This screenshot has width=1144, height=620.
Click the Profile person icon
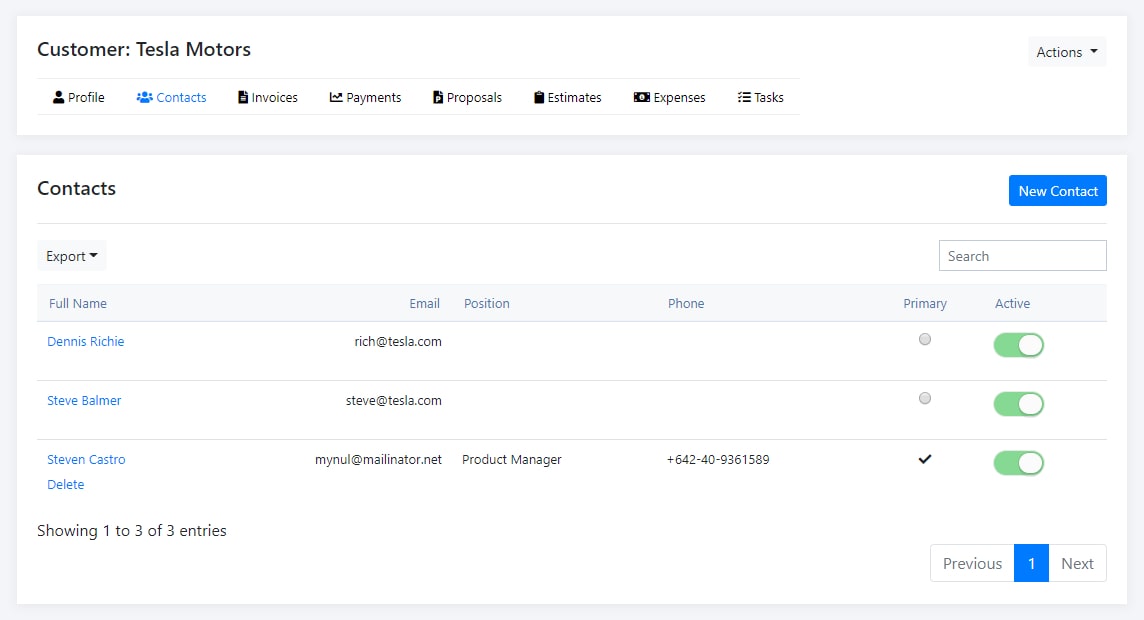pyautogui.click(x=58, y=97)
